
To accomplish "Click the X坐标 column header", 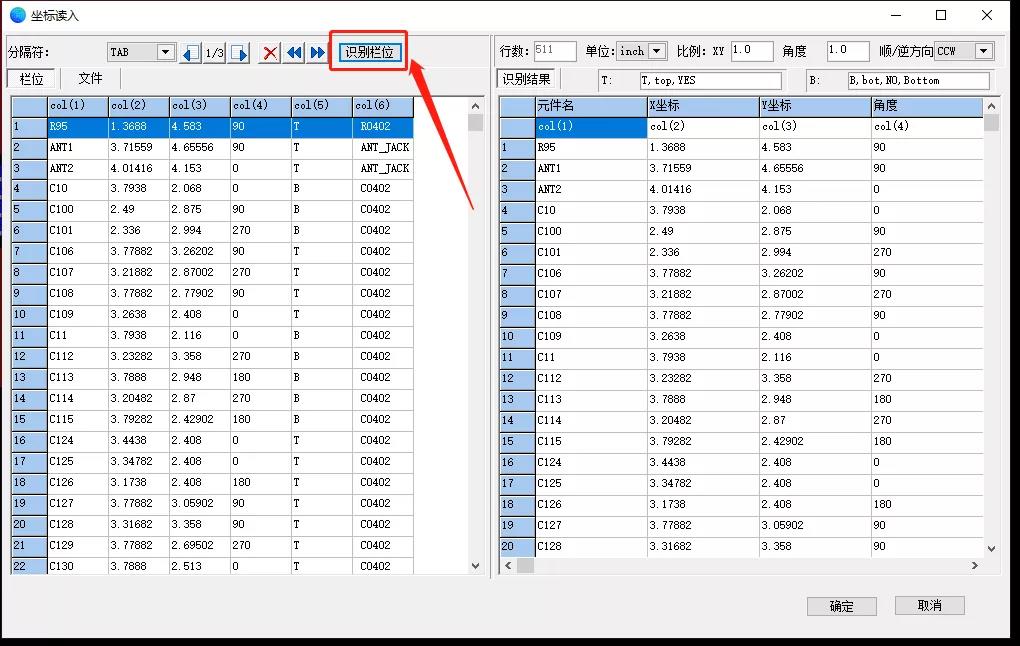I will click(x=703, y=105).
